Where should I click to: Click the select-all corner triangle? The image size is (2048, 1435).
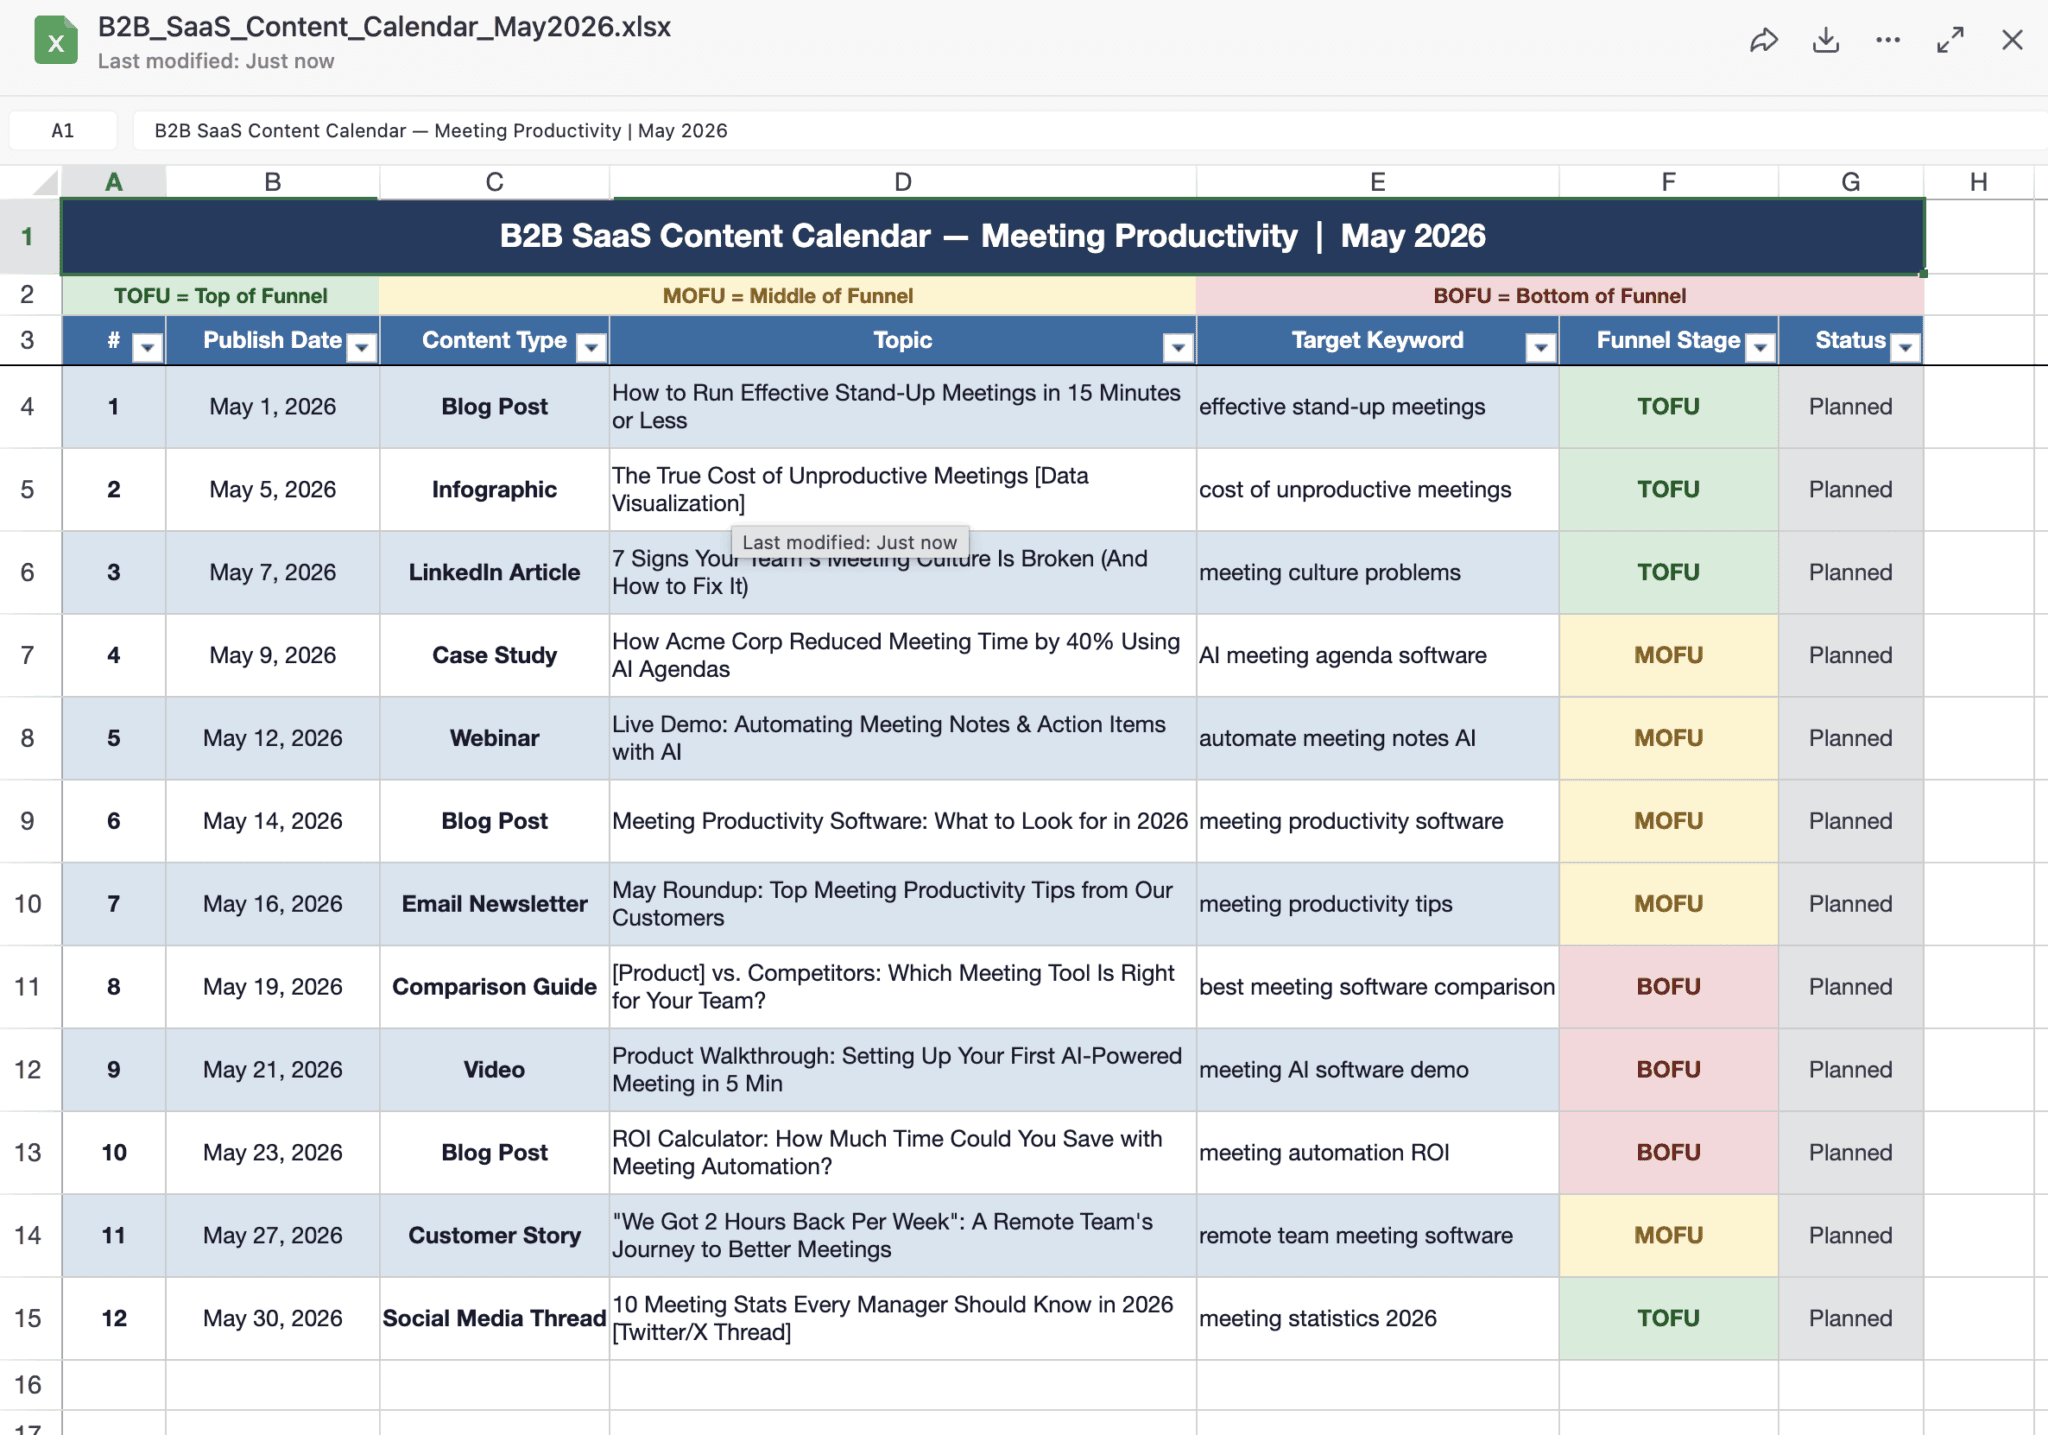pos(45,182)
